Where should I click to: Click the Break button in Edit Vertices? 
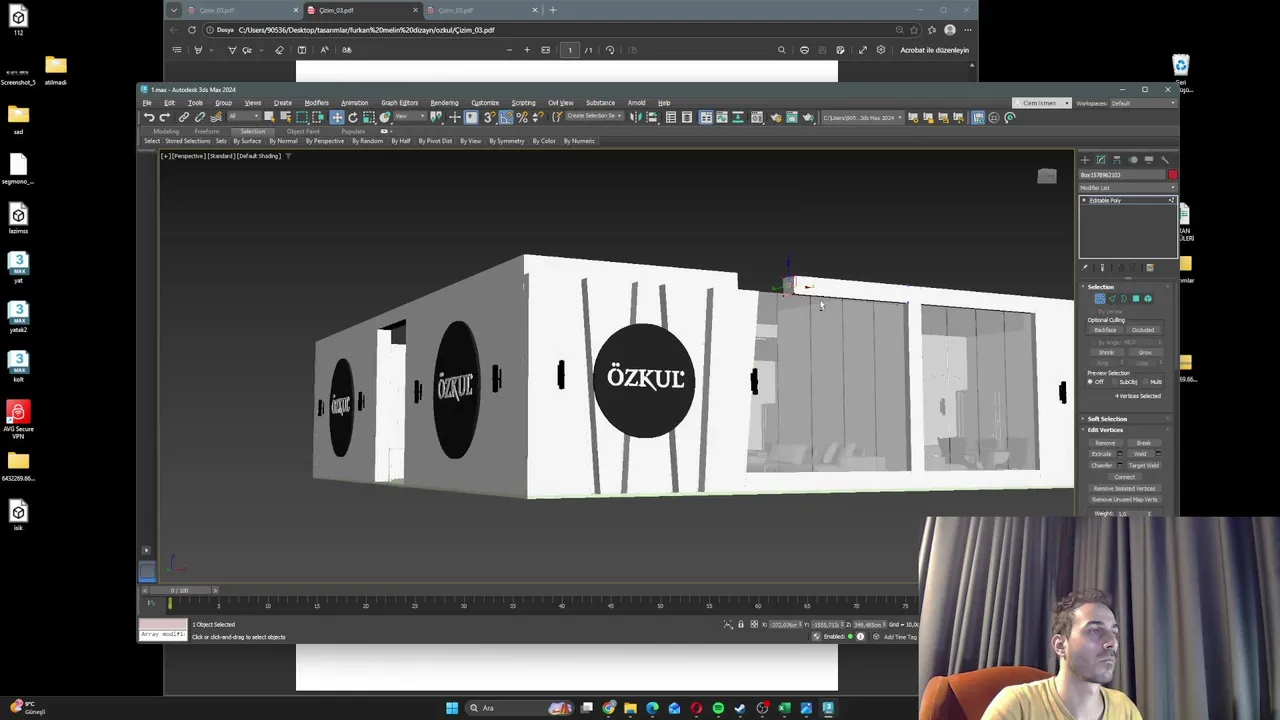[1144, 443]
